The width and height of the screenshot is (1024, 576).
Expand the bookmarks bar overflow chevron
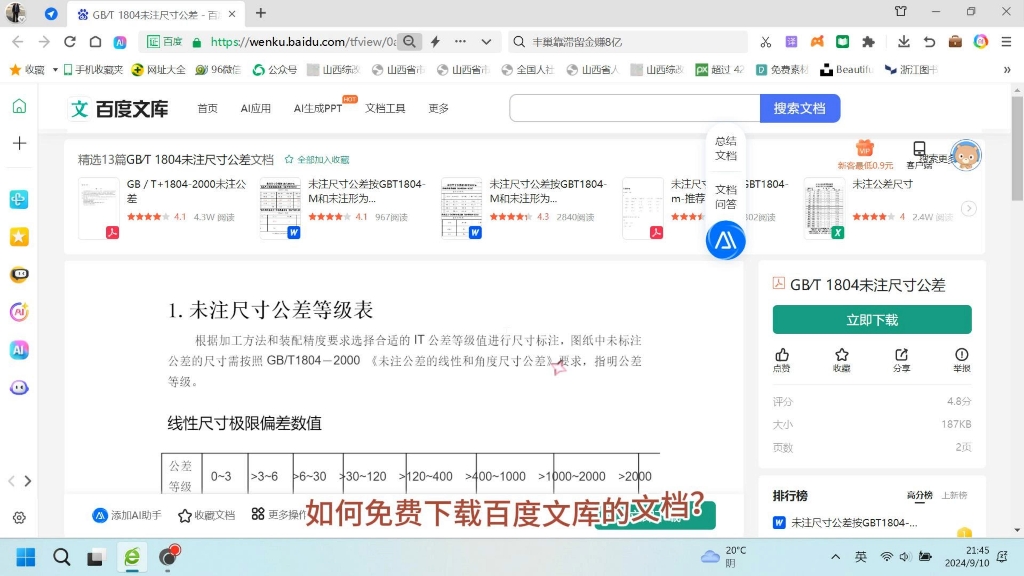pos(1007,70)
